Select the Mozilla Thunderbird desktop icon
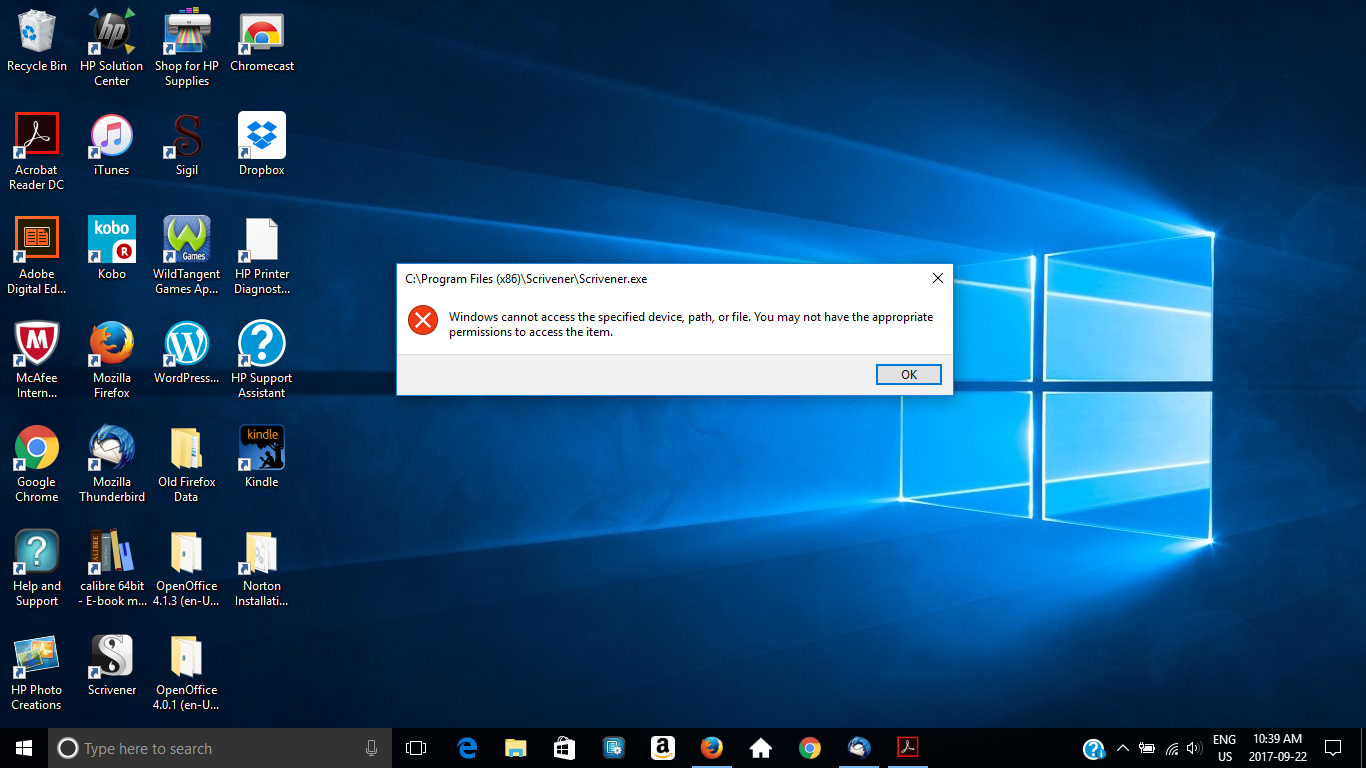 tap(112, 464)
